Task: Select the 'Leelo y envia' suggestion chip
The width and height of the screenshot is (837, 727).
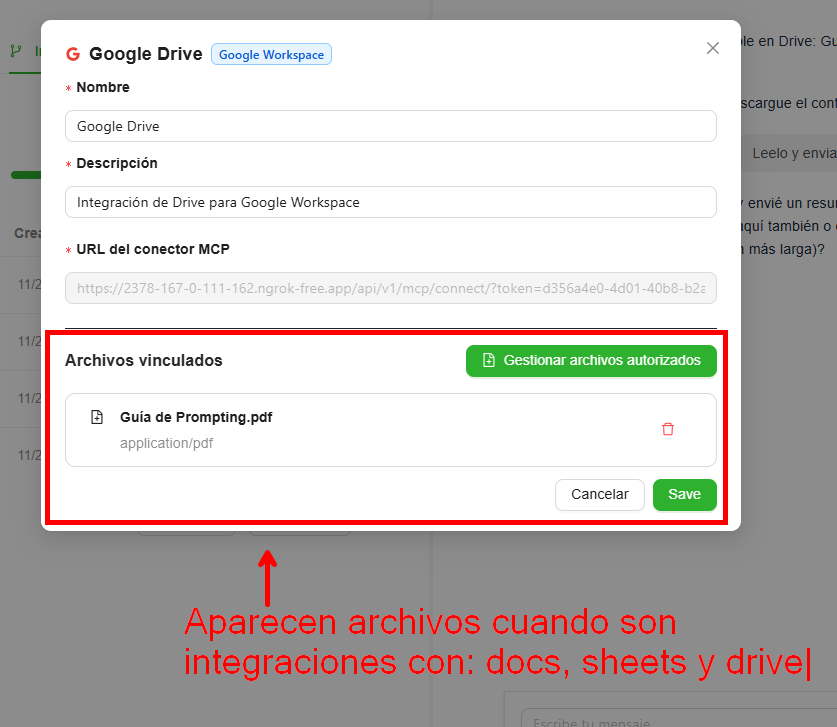Action: coord(792,153)
